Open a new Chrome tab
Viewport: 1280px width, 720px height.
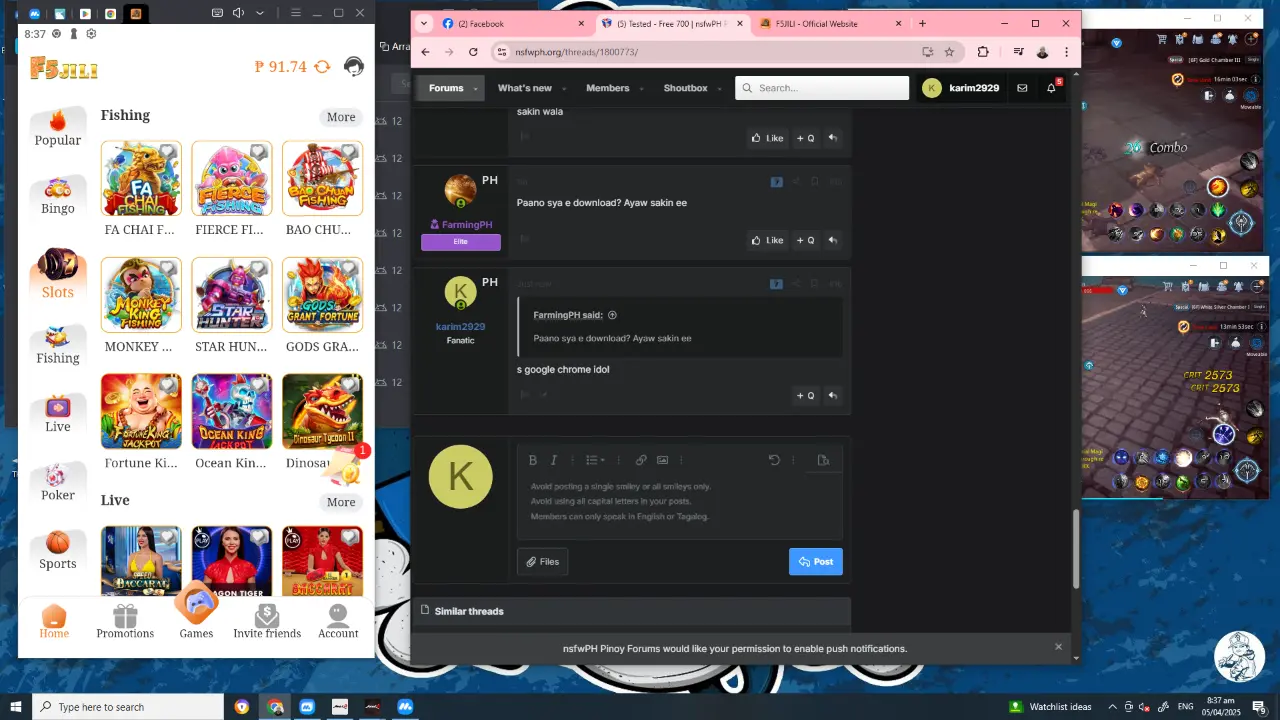pos(922,24)
